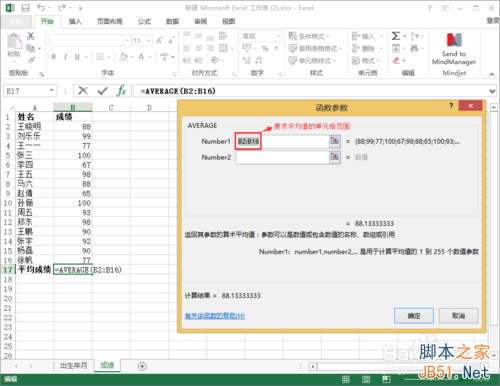Expand the formula bar

click(492, 91)
